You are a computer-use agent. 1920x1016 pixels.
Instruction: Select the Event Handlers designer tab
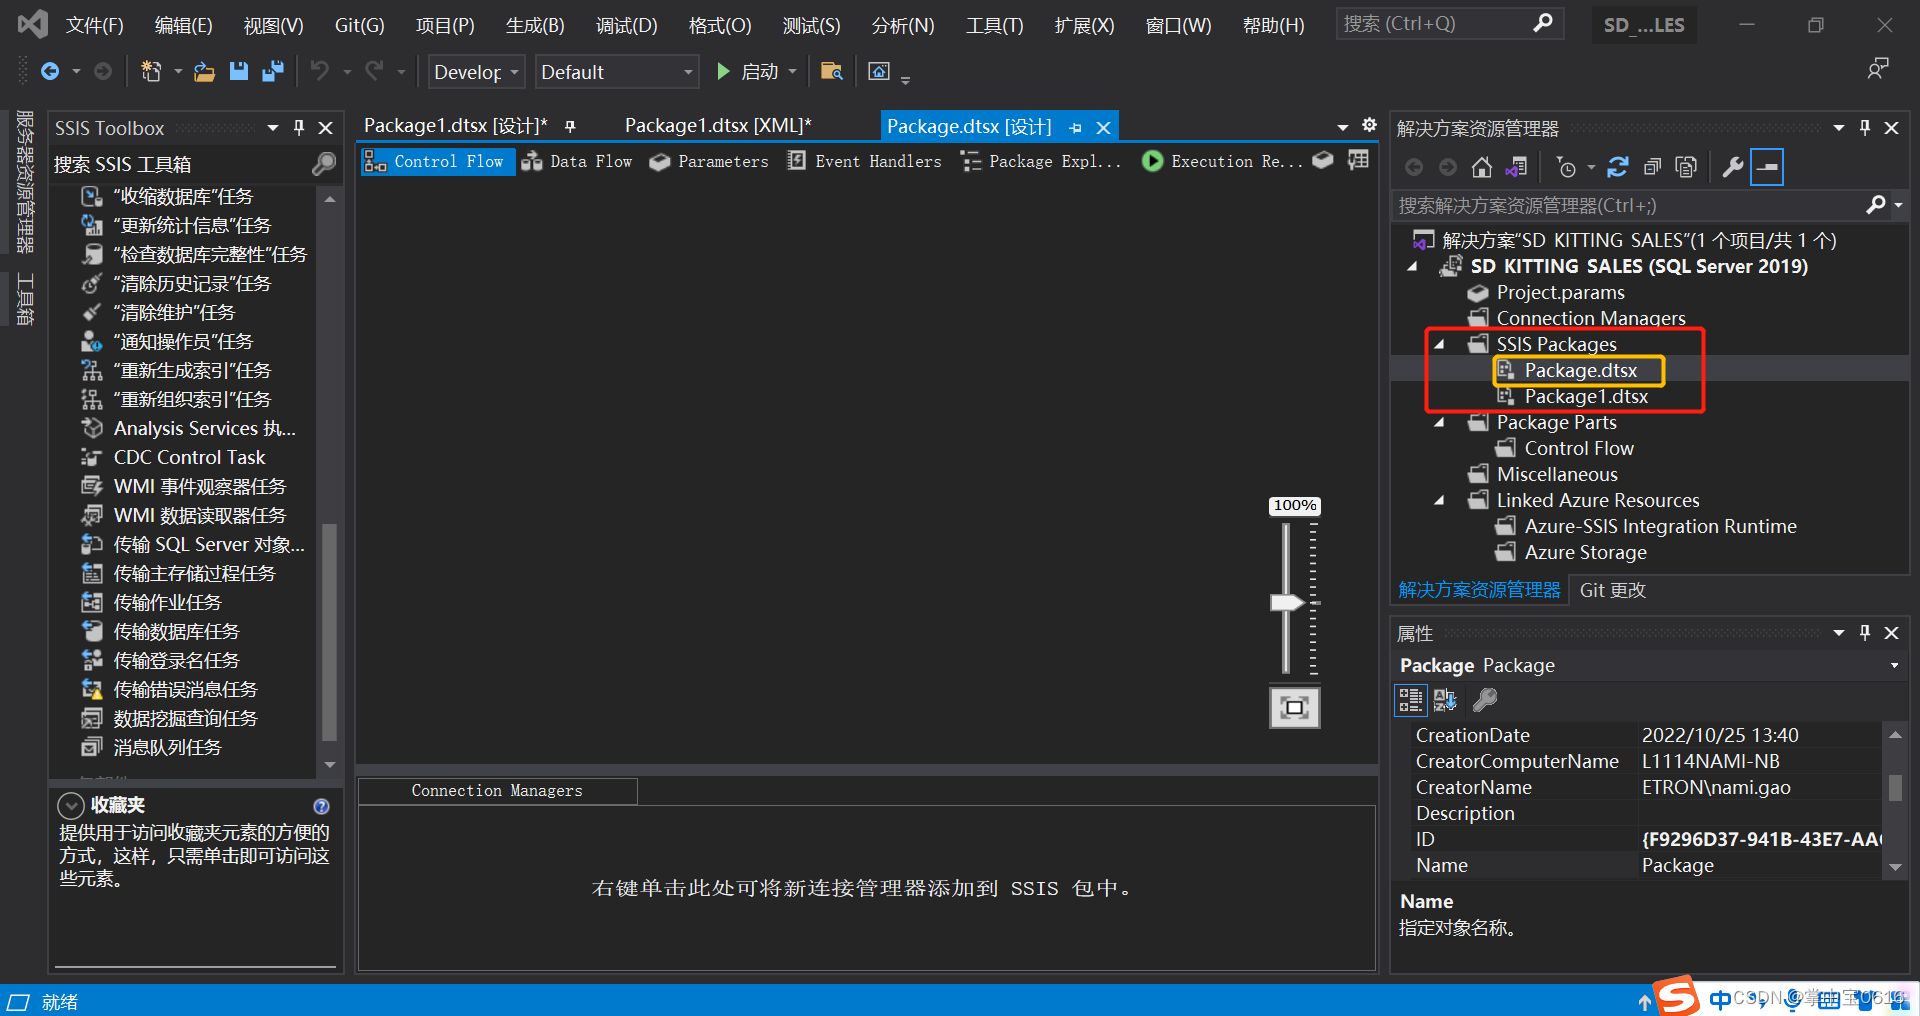click(x=864, y=161)
